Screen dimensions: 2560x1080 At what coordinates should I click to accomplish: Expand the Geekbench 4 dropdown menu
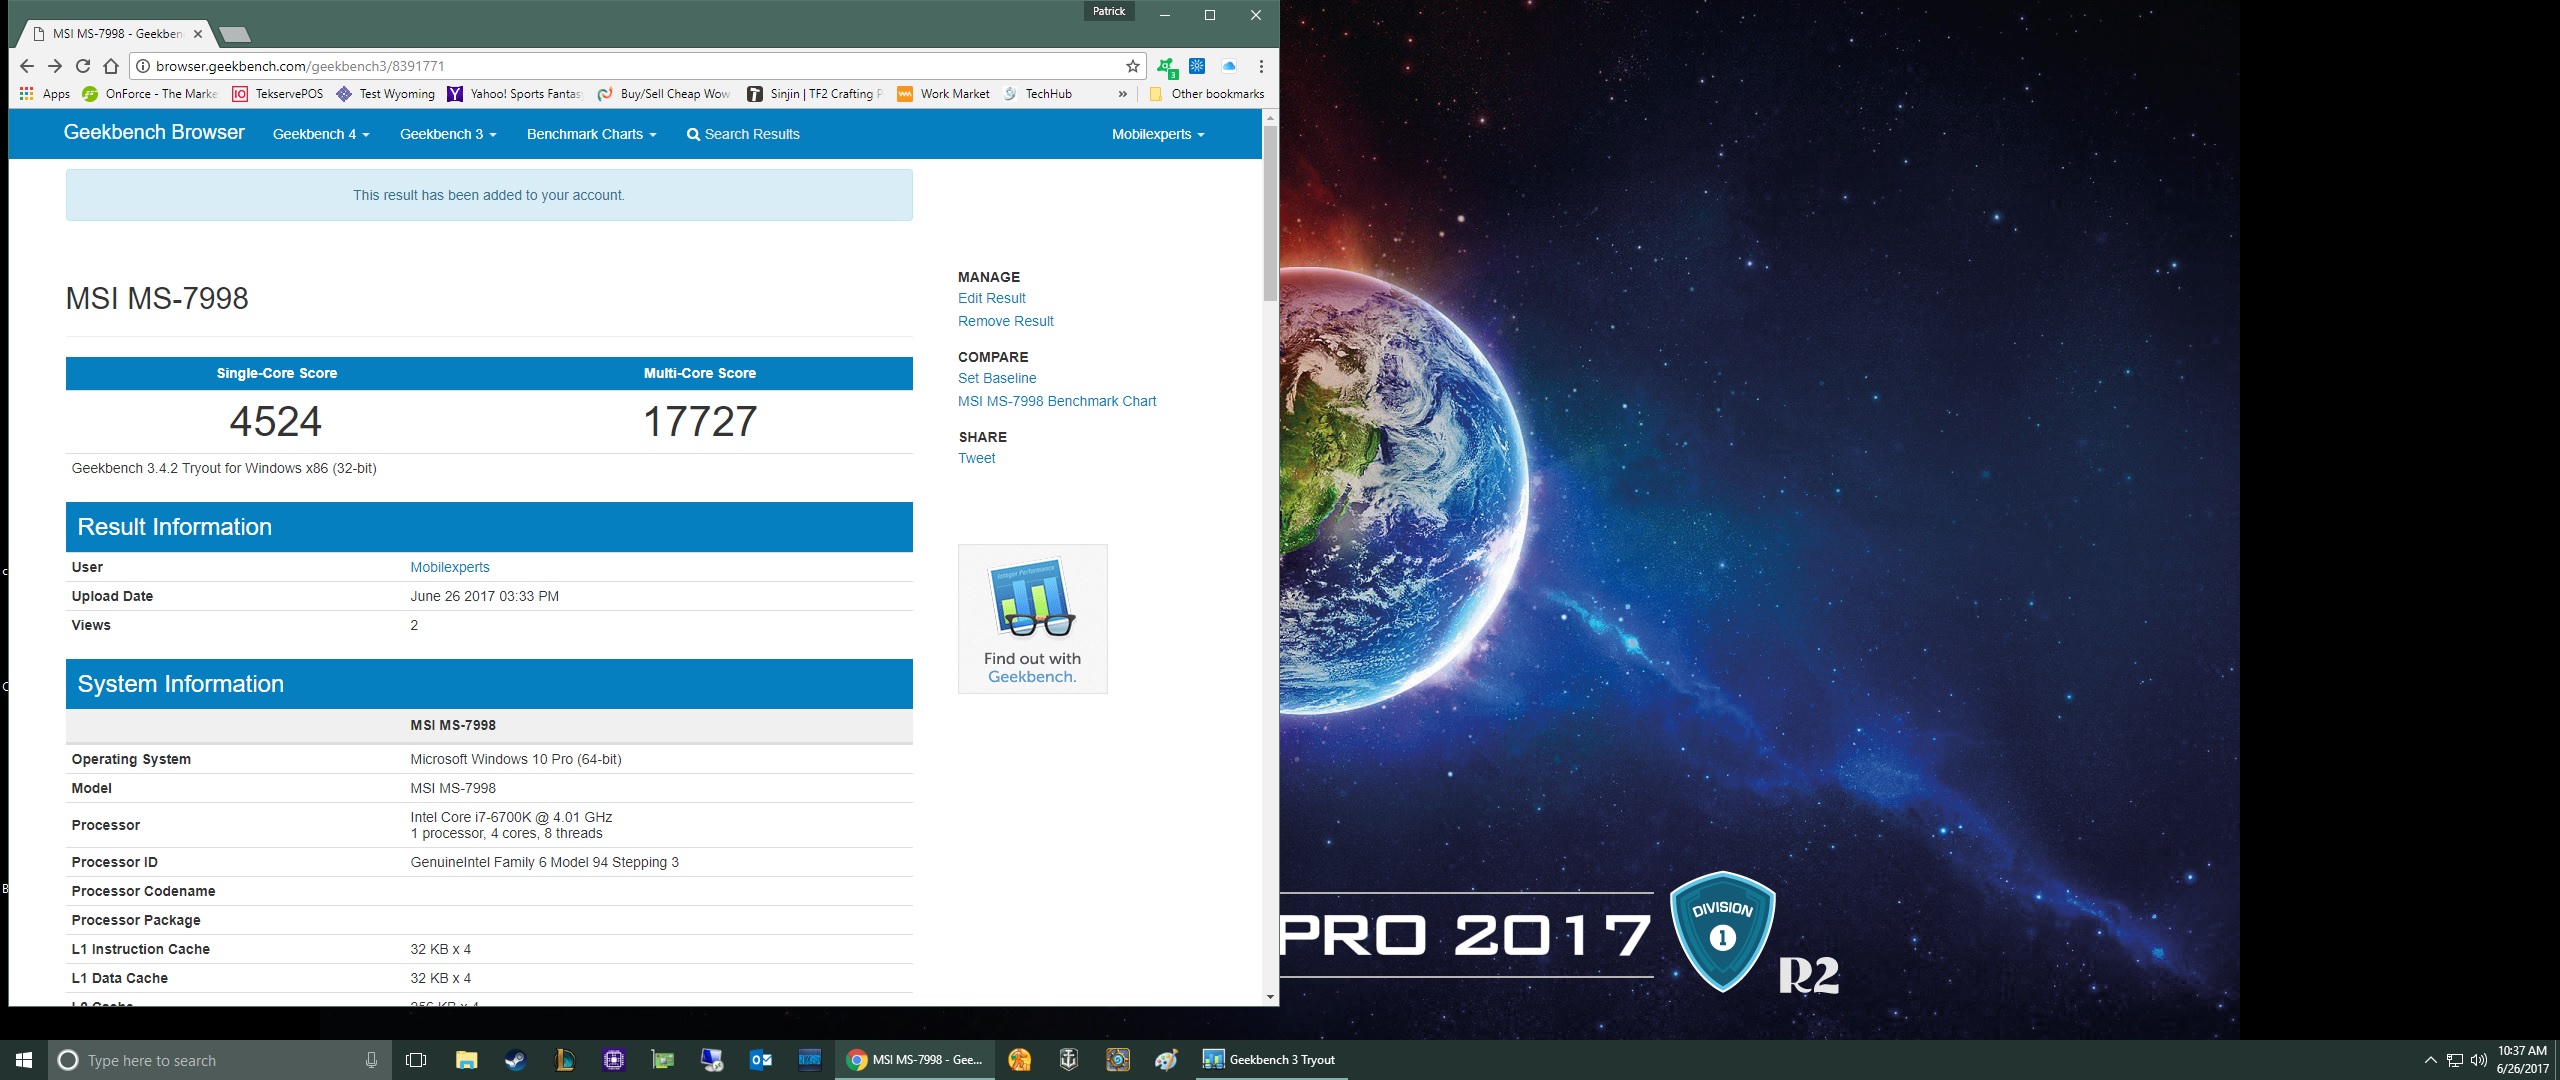(321, 134)
